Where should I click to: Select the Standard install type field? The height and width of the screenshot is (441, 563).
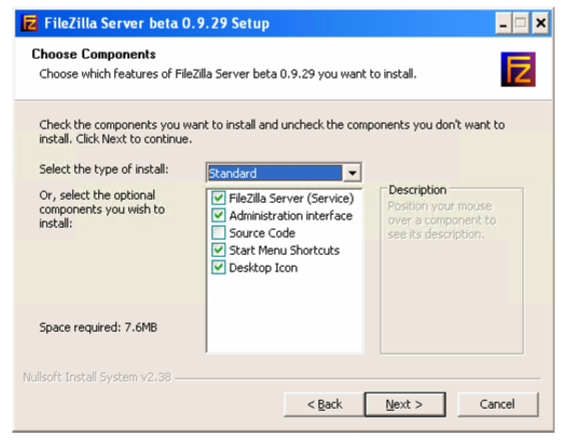tap(275, 173)
